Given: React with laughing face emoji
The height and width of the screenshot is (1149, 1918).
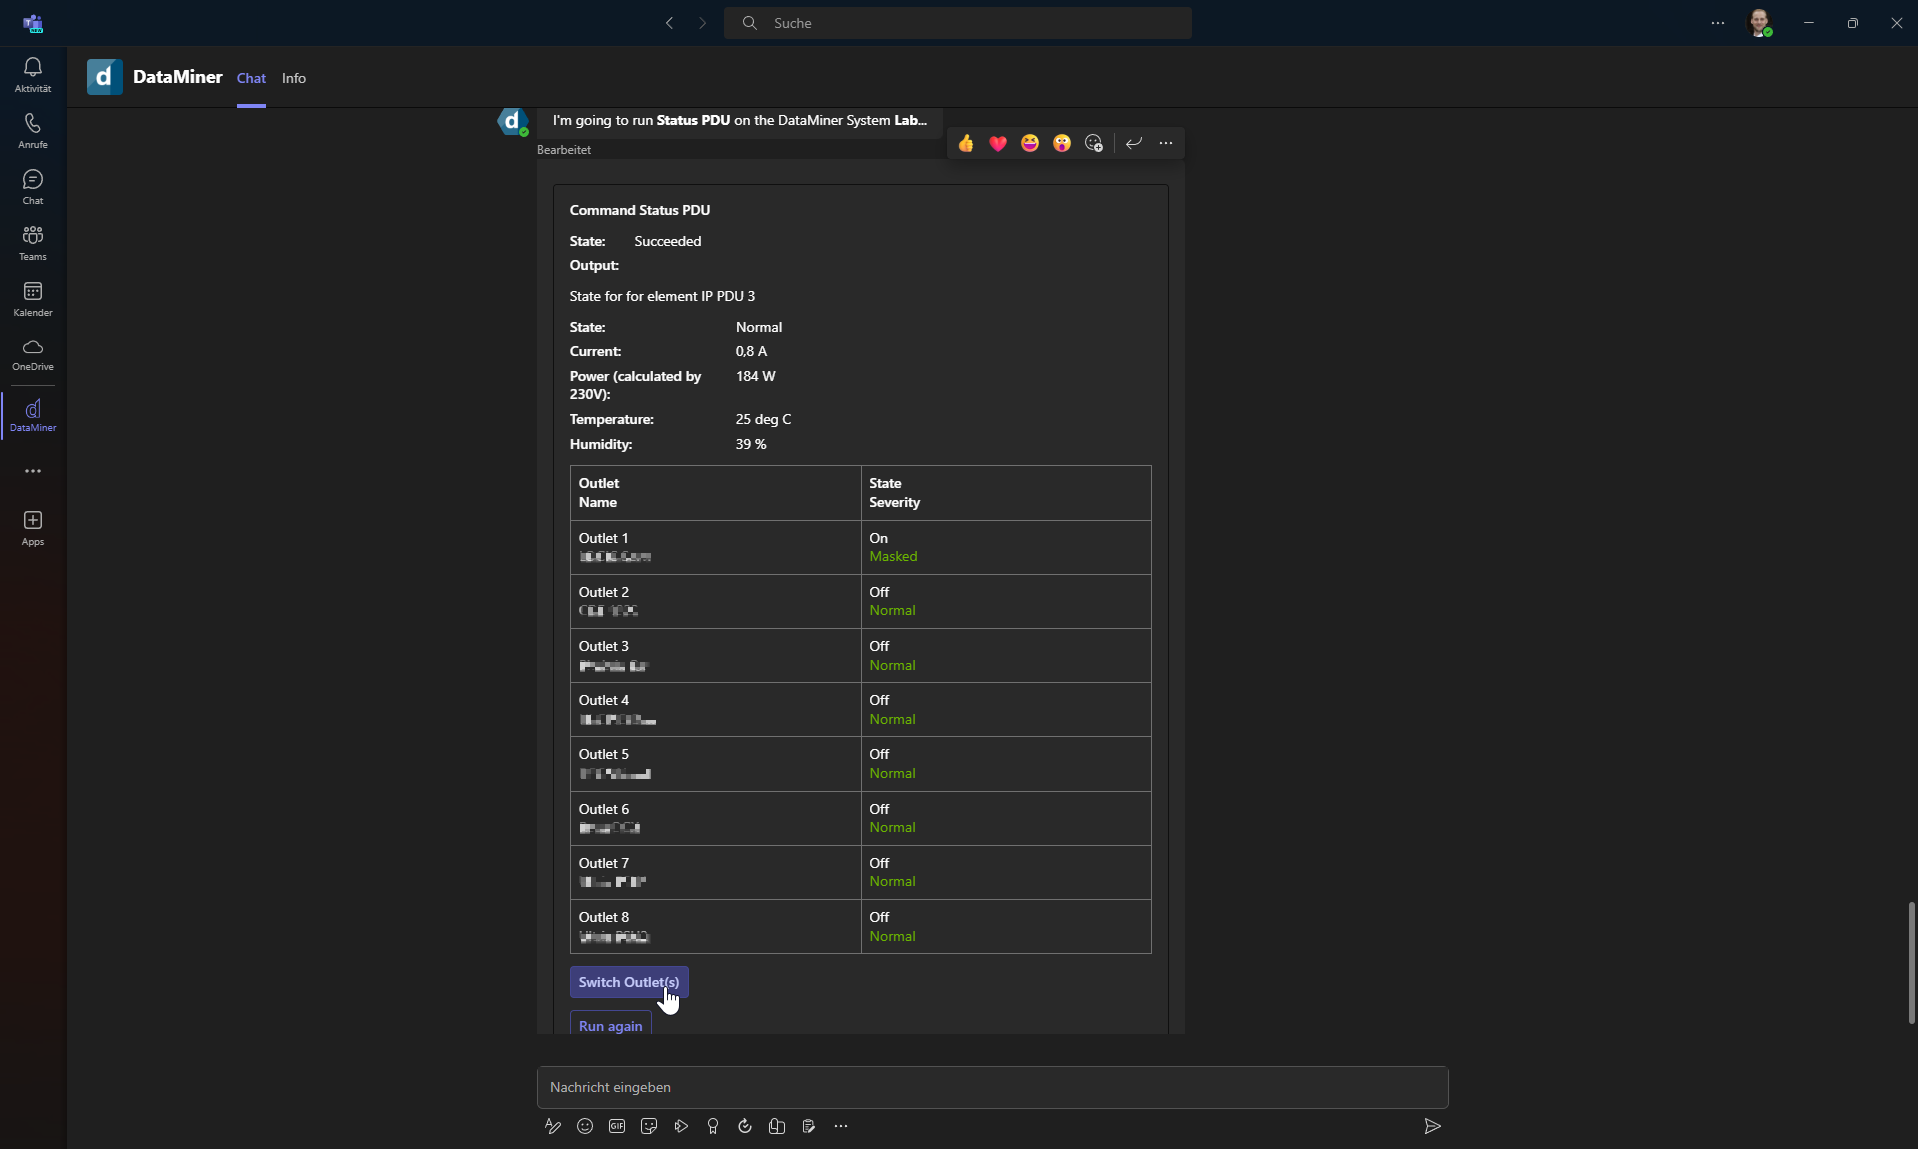Looking at the screenshot, I should 1030,143.
